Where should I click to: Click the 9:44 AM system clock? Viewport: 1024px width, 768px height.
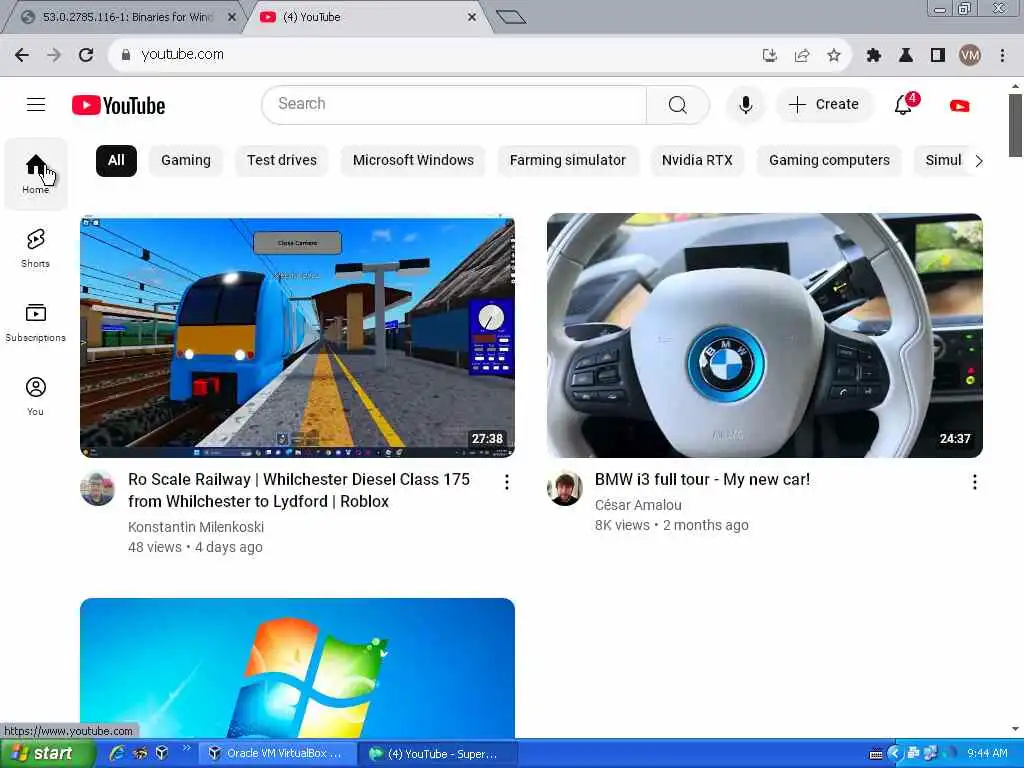(987, 754)
